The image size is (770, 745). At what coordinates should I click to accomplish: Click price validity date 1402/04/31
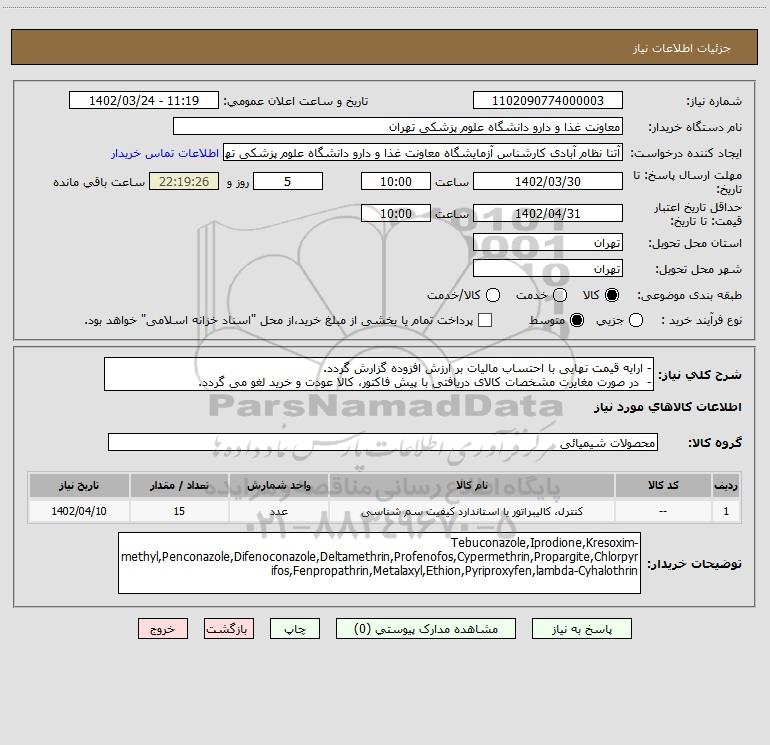point(548,213)
